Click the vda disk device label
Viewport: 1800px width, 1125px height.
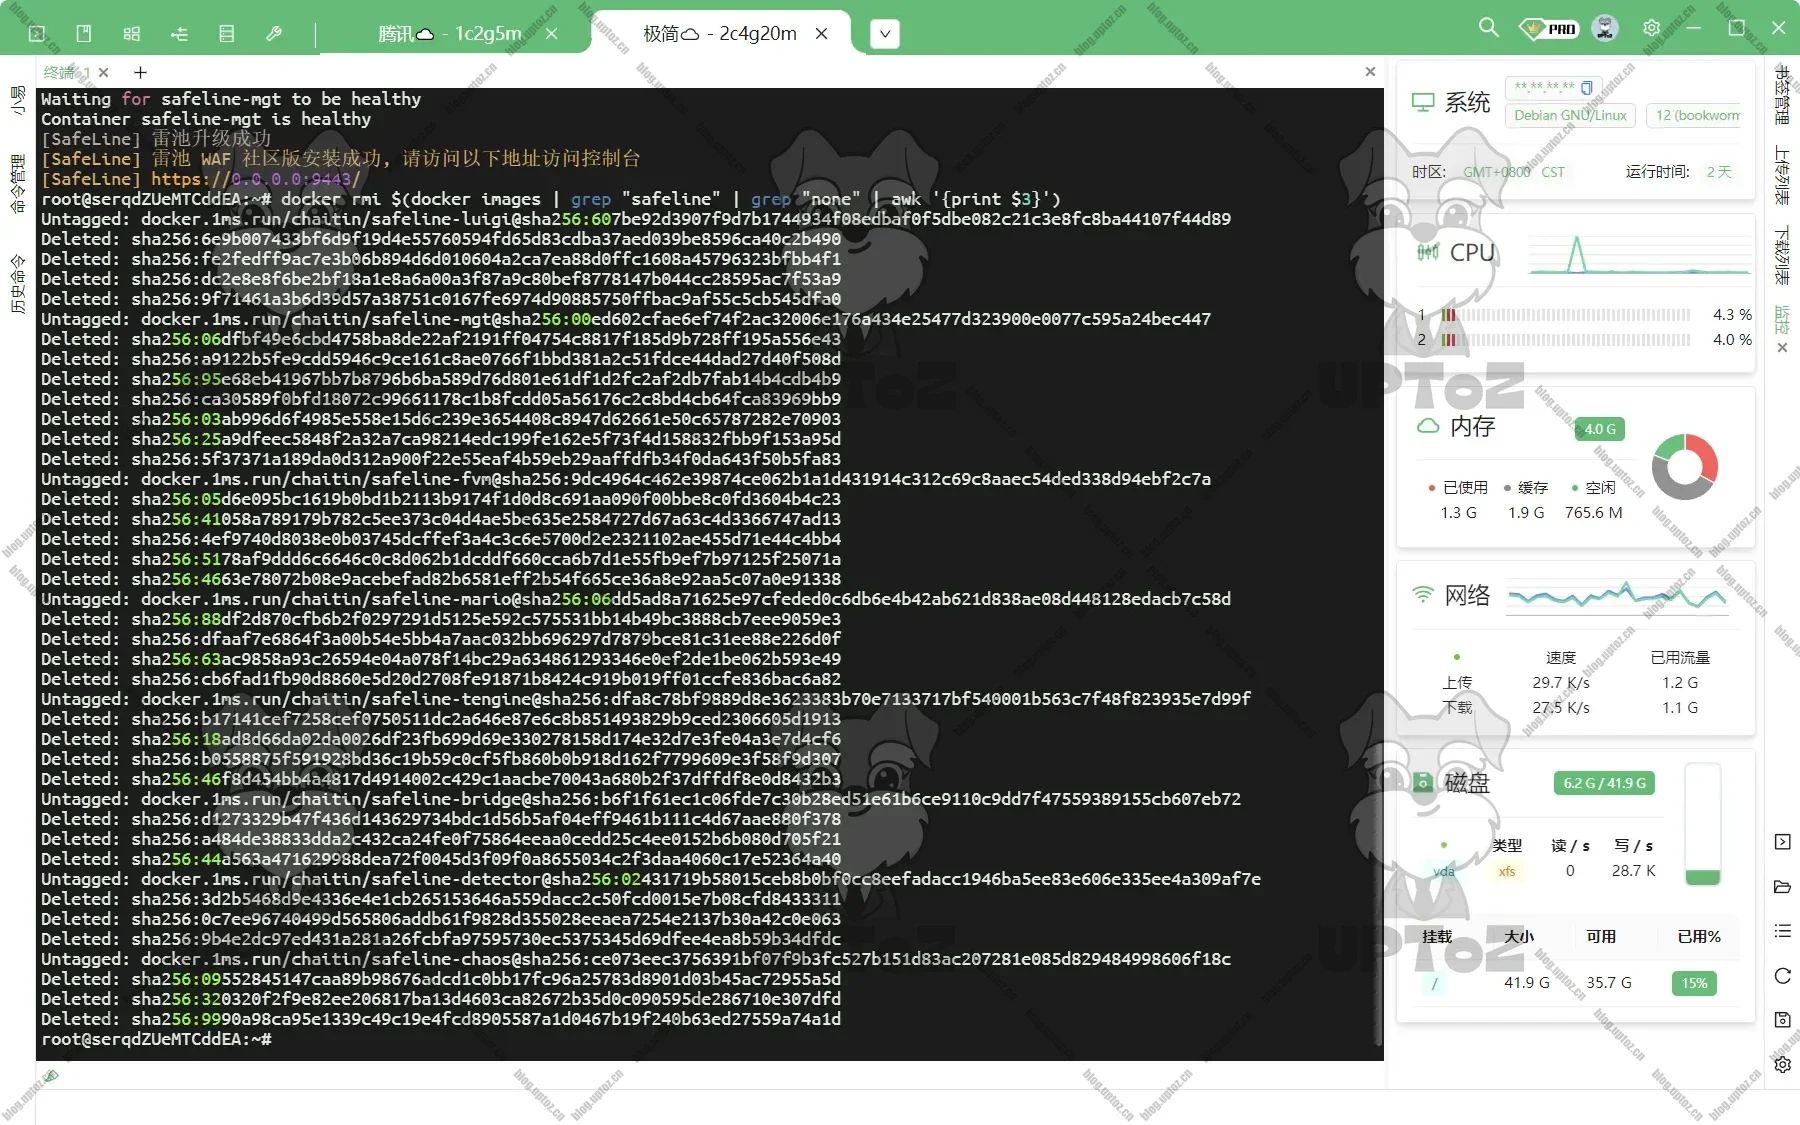pyautogui.click(x=1444, y=871)
